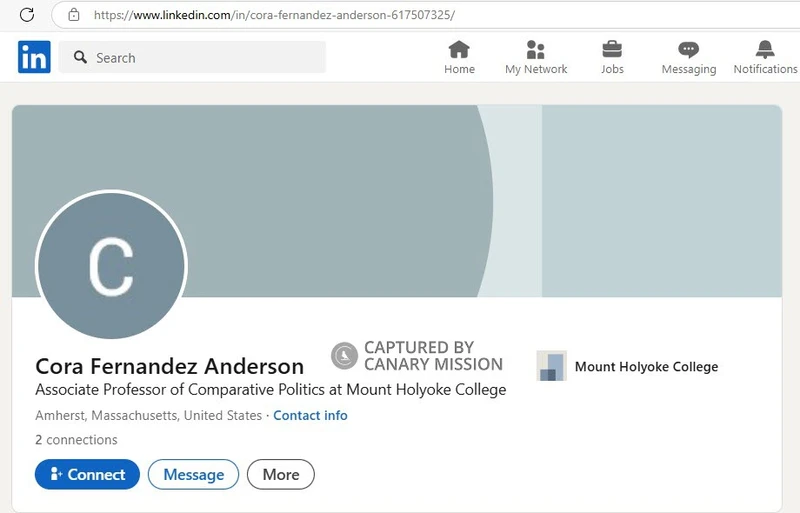This screenshot has width=800, height=513.
Task: Open the More actions dropdown button
Action: [x=281, y=474]
